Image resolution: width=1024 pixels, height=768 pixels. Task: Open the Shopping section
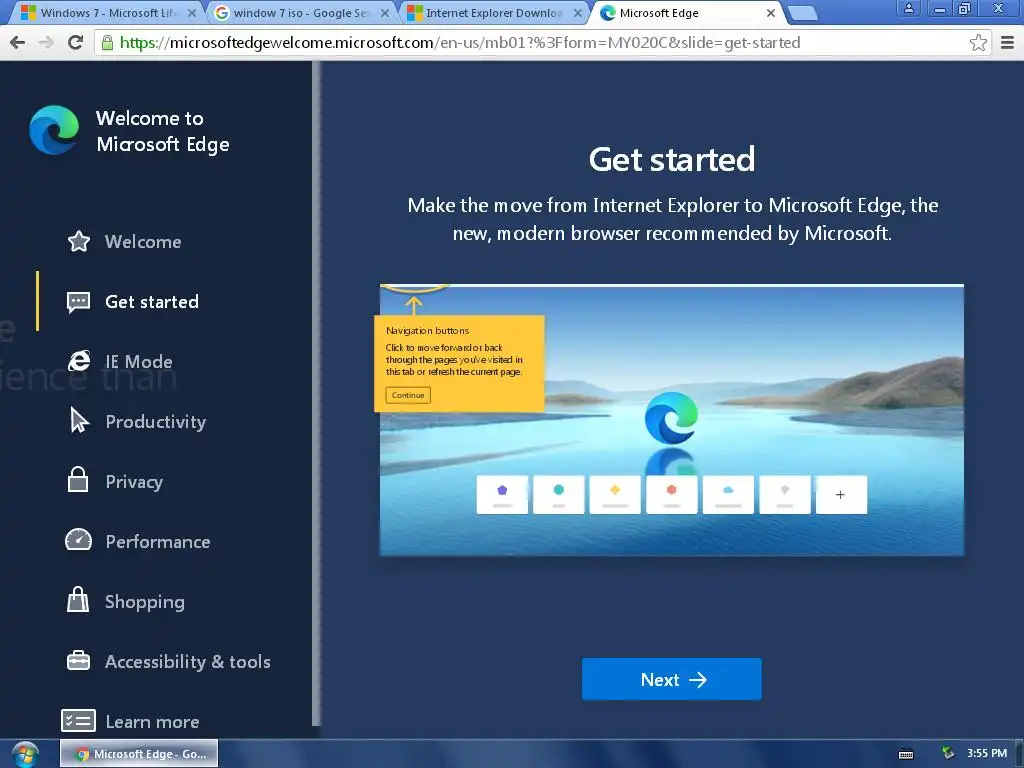145,602
